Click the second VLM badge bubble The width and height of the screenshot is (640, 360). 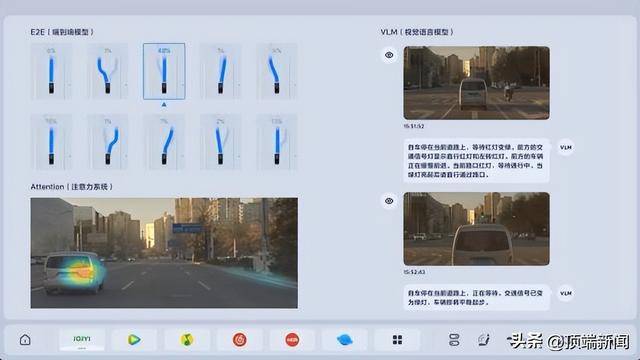click(566, 293)
